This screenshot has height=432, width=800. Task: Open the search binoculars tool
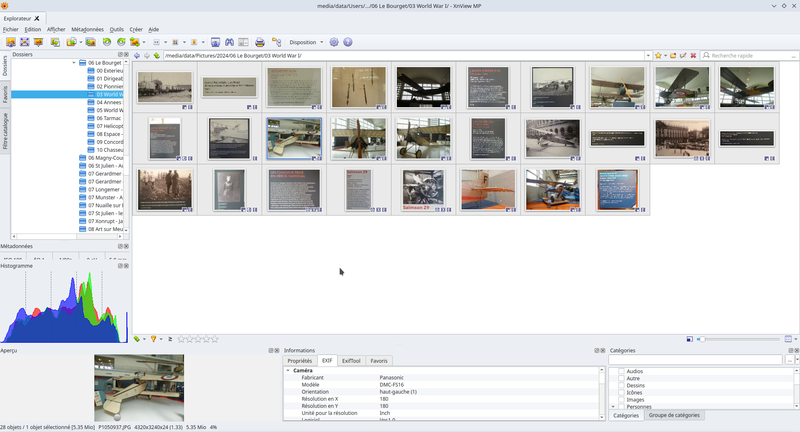pos(229,43)
